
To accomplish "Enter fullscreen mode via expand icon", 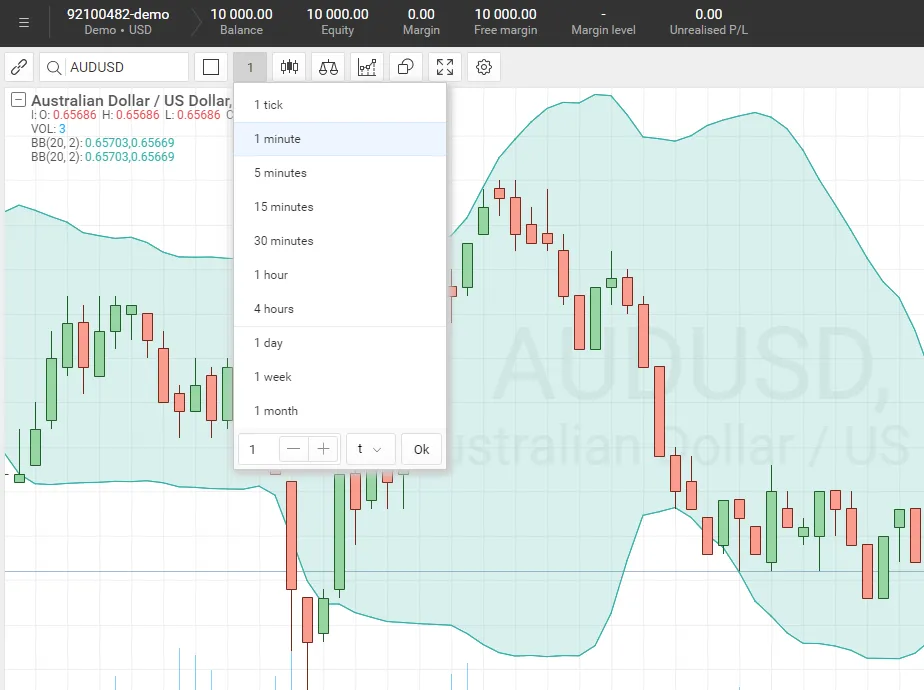I will pyautogui.click(x=444, y=66).
